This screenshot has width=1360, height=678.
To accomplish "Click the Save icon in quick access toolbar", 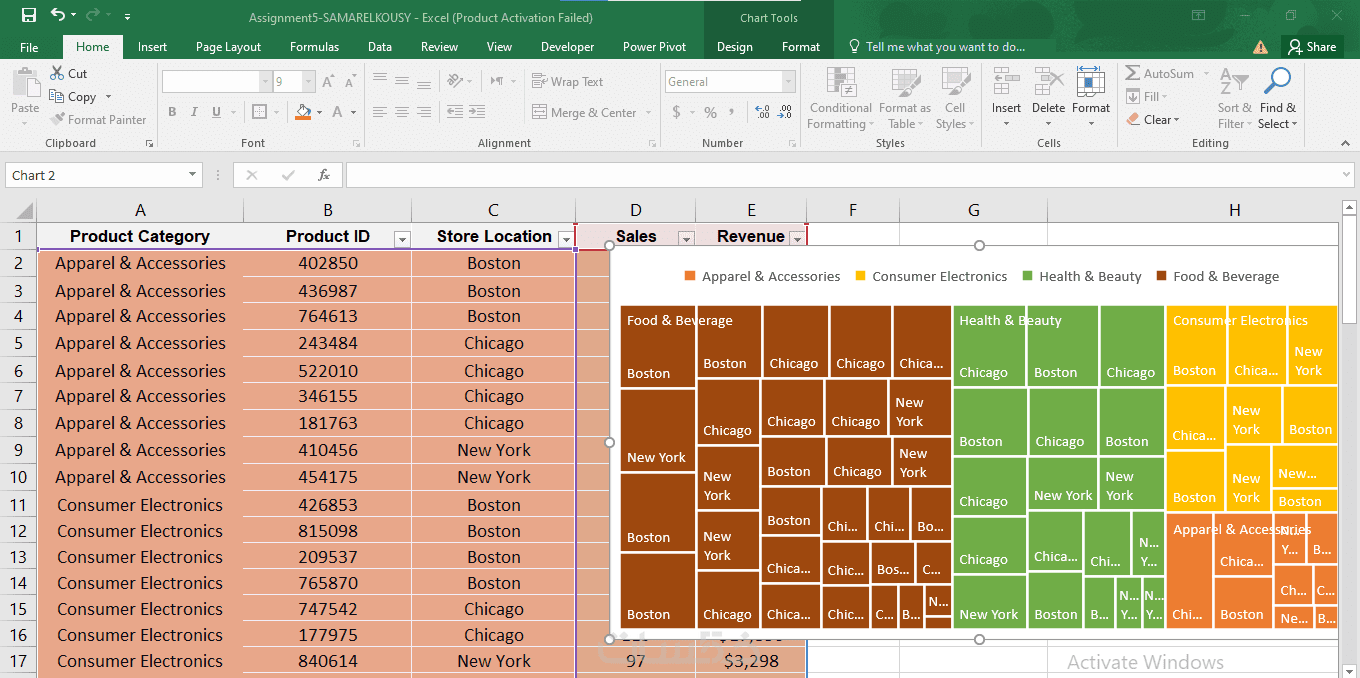I will [28, 15].
